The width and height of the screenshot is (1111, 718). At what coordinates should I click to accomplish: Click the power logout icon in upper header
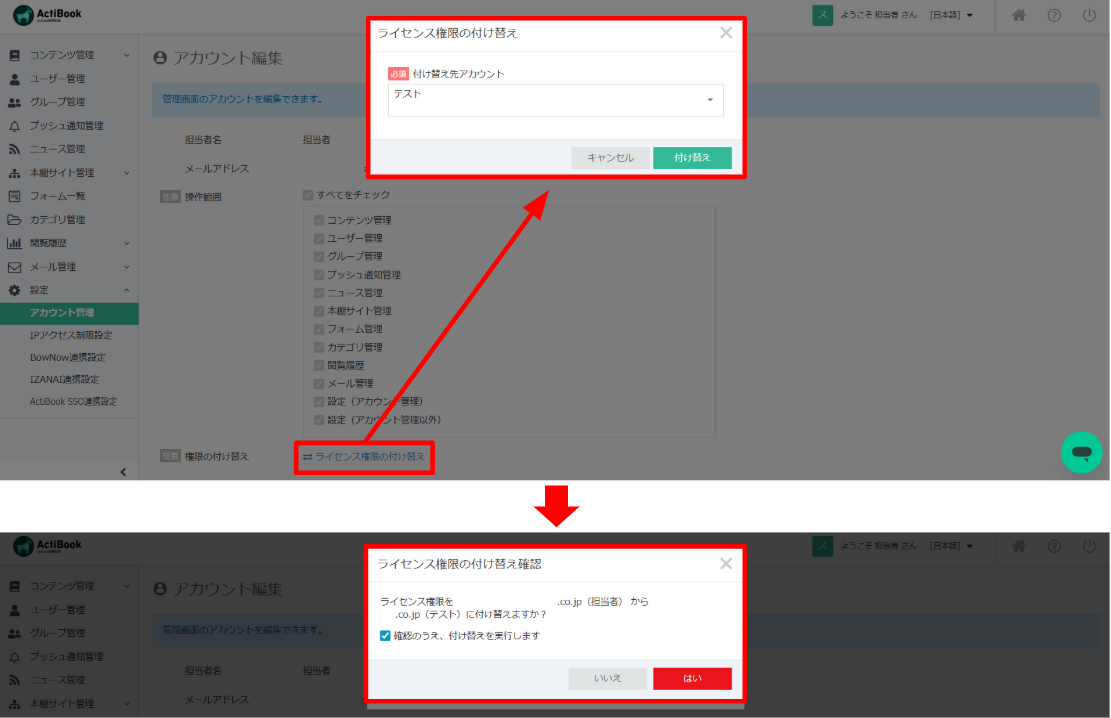coord(1089,15)
